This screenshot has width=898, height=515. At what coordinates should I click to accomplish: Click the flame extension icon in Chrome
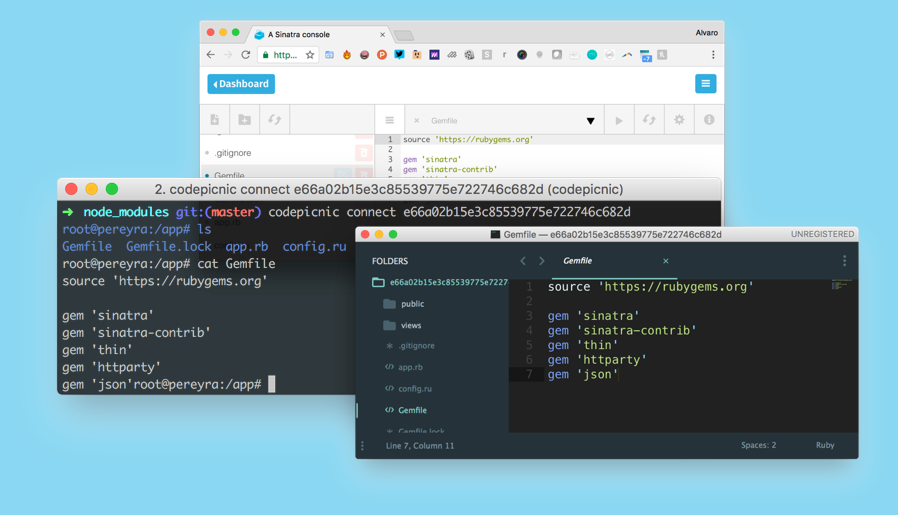point(346,55)
